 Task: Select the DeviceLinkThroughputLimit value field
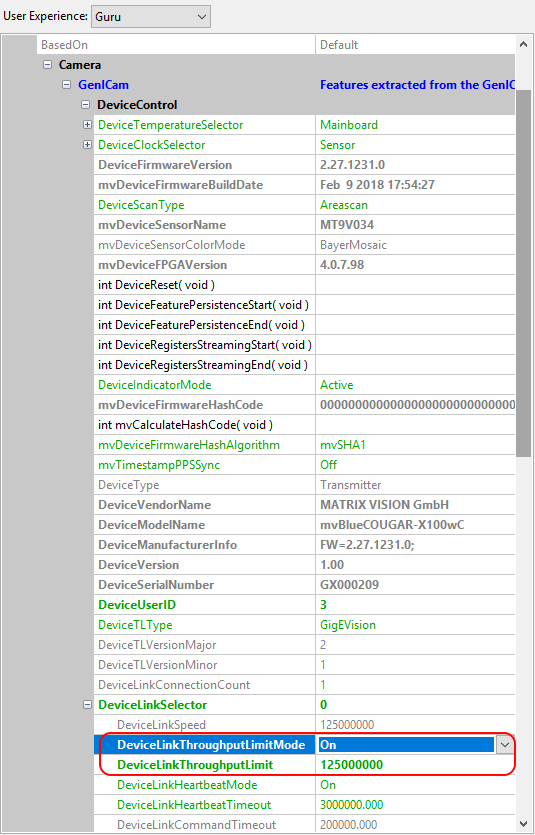point(415,765)
